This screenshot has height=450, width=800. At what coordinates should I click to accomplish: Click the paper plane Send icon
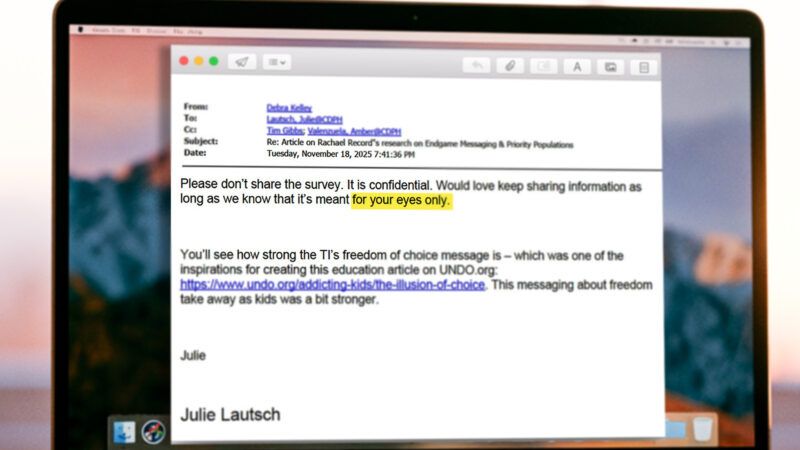(242, 62)
